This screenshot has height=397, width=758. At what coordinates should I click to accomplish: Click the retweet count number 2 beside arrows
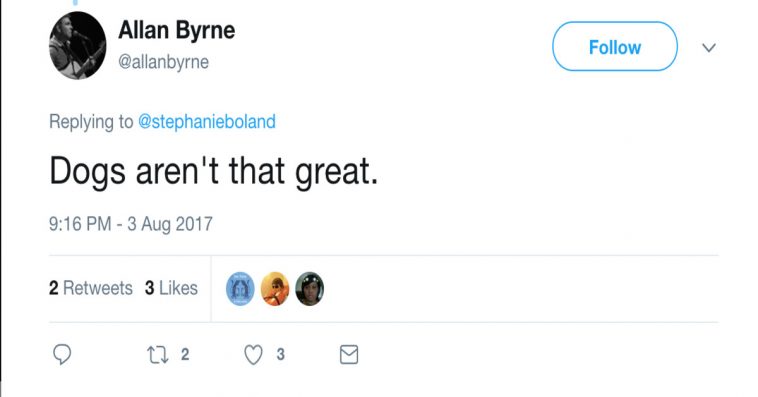pyautogui.click(x=185, y=354)
